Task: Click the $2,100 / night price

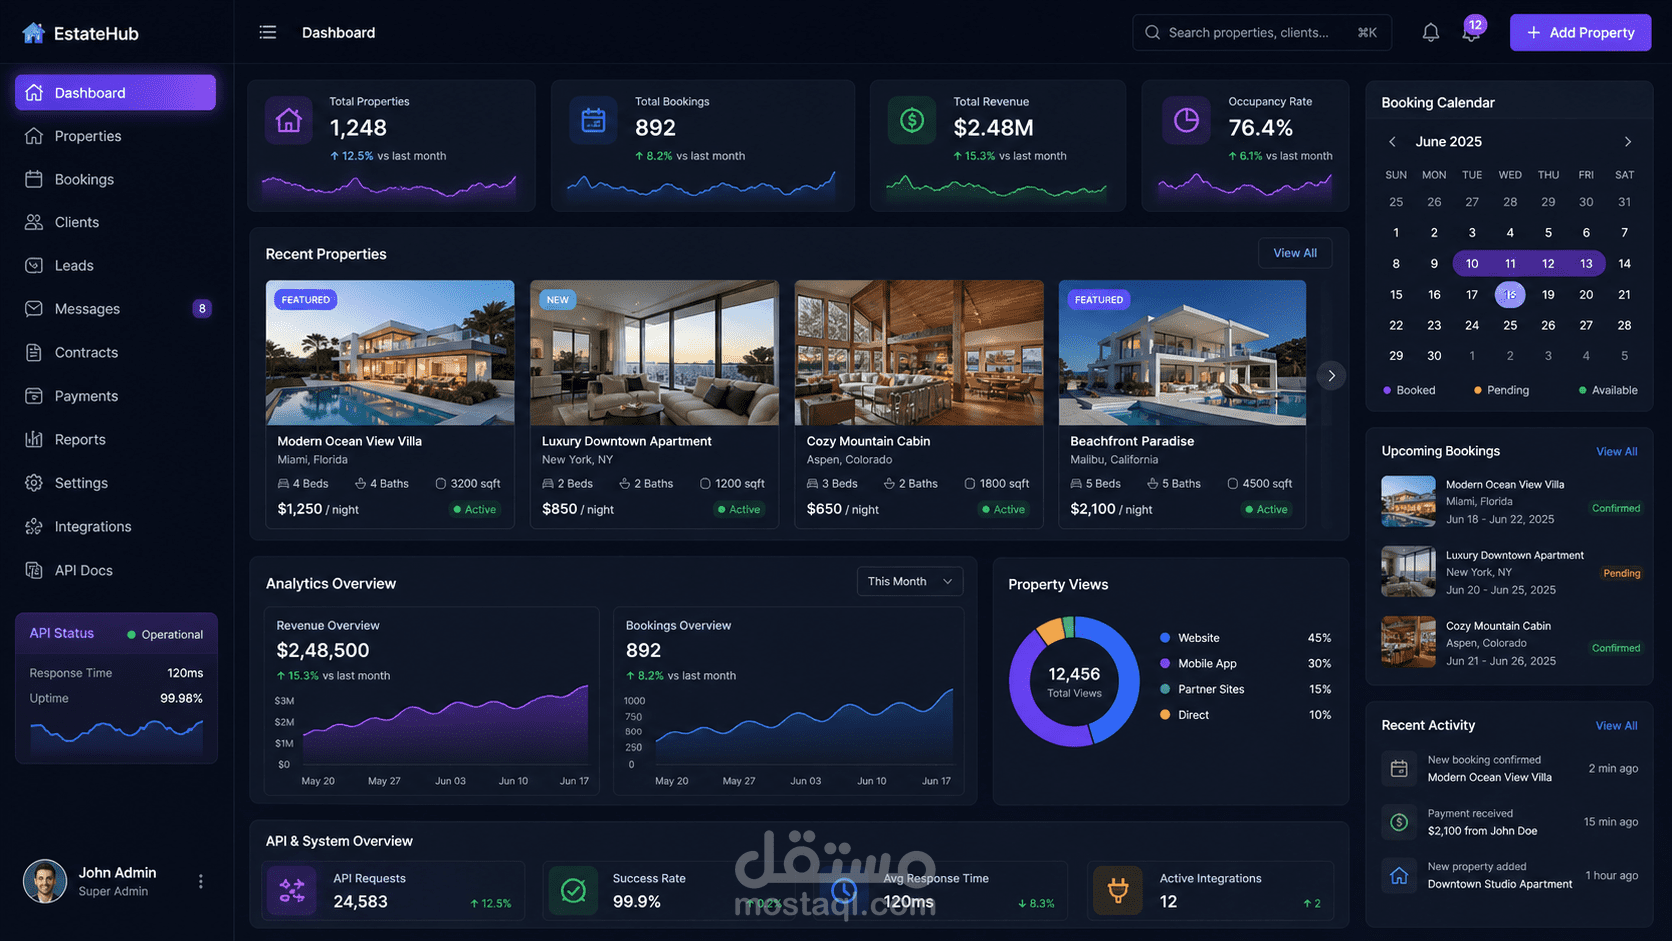Action: 1111,510
